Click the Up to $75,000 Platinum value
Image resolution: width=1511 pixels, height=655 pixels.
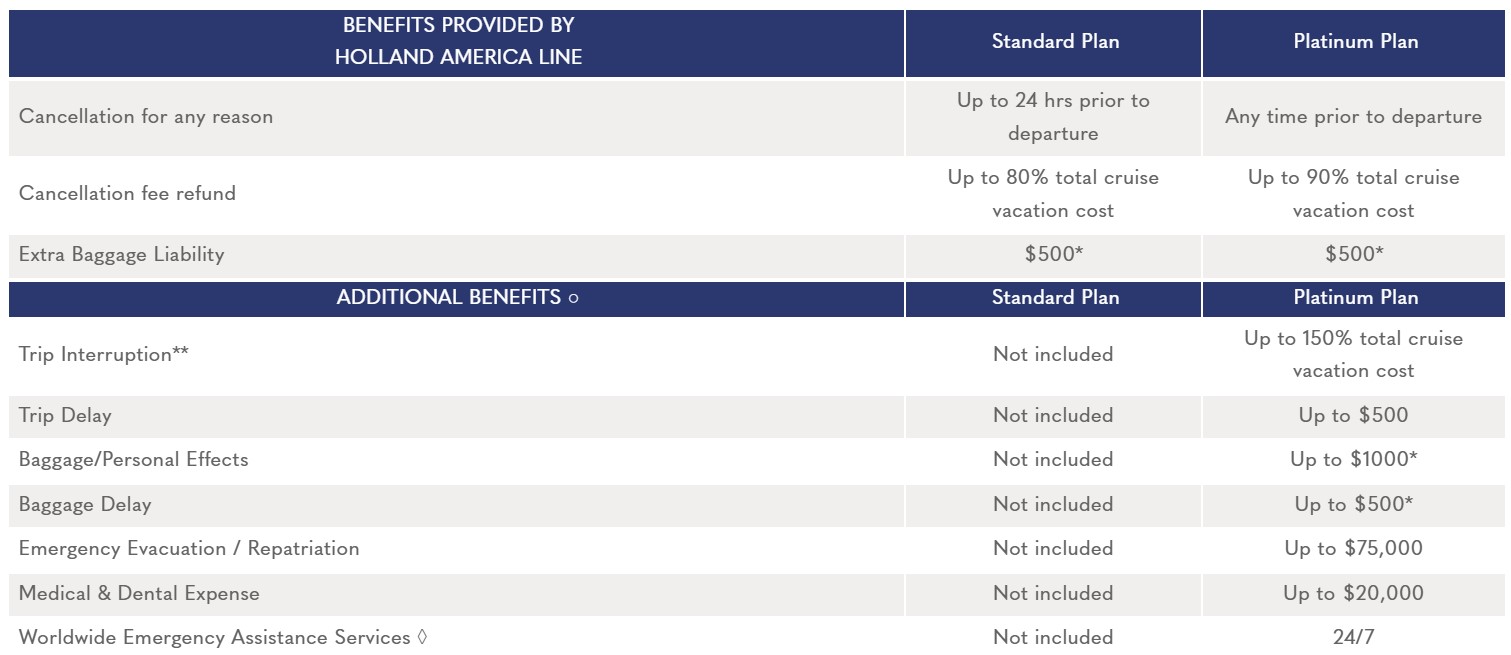click(1354, 549)
